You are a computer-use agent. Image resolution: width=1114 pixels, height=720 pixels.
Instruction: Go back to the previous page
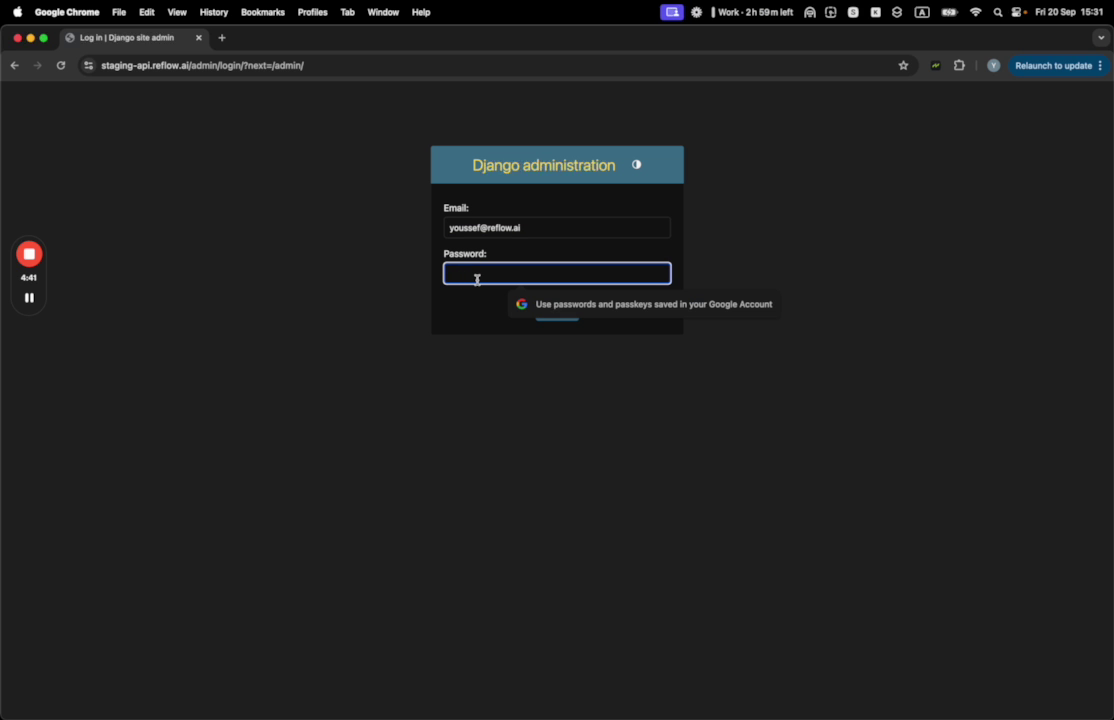point(15,65)
